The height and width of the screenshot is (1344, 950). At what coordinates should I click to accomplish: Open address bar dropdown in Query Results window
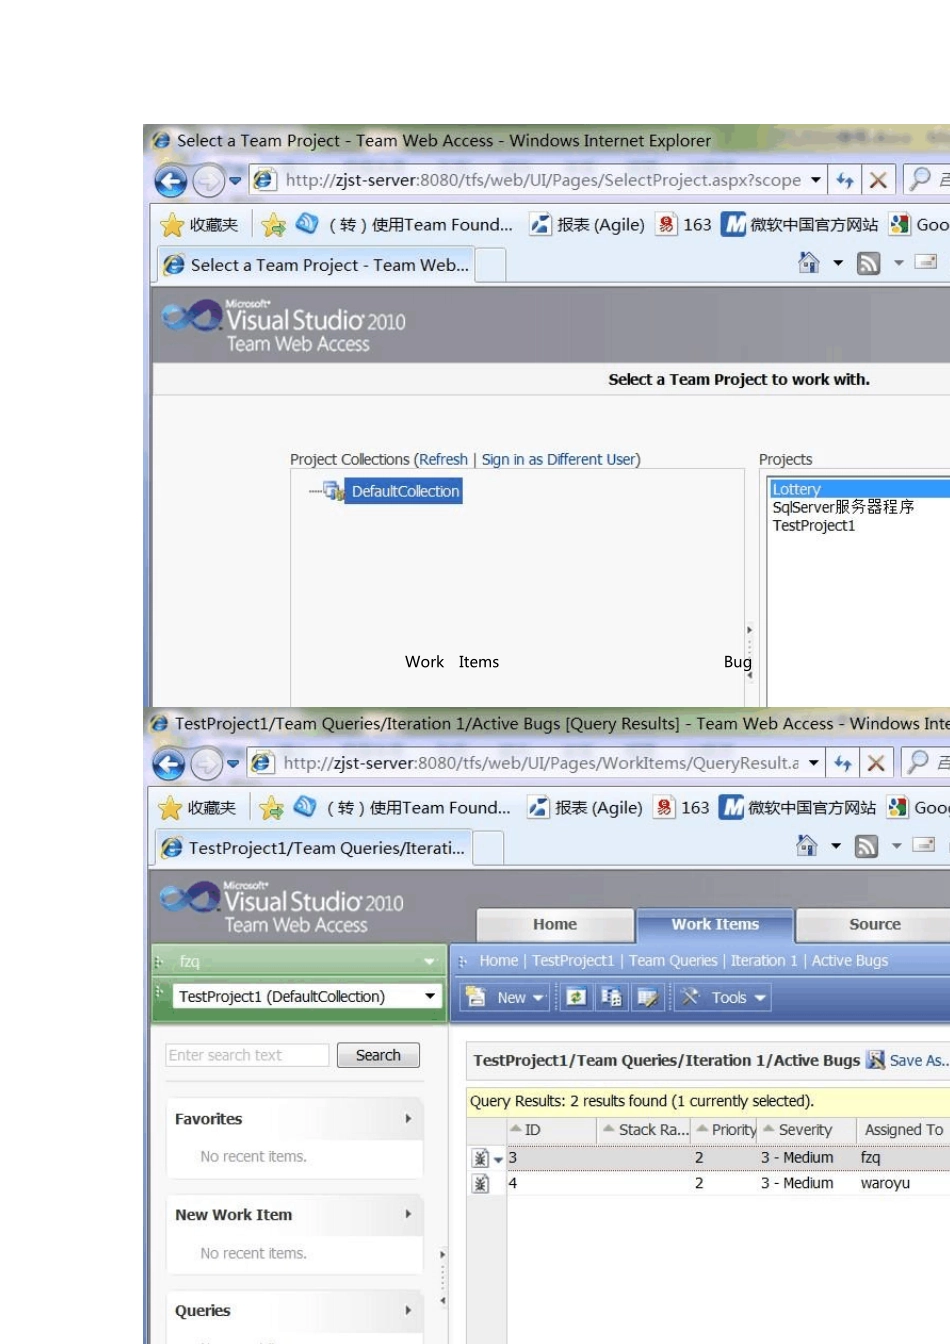click(x=814, y=763)
